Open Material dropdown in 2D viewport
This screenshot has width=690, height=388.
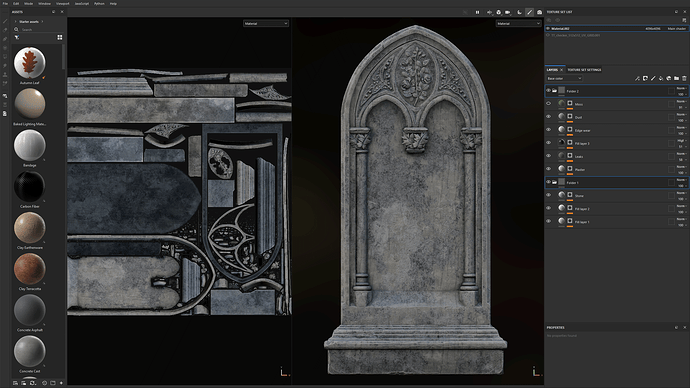266,23
